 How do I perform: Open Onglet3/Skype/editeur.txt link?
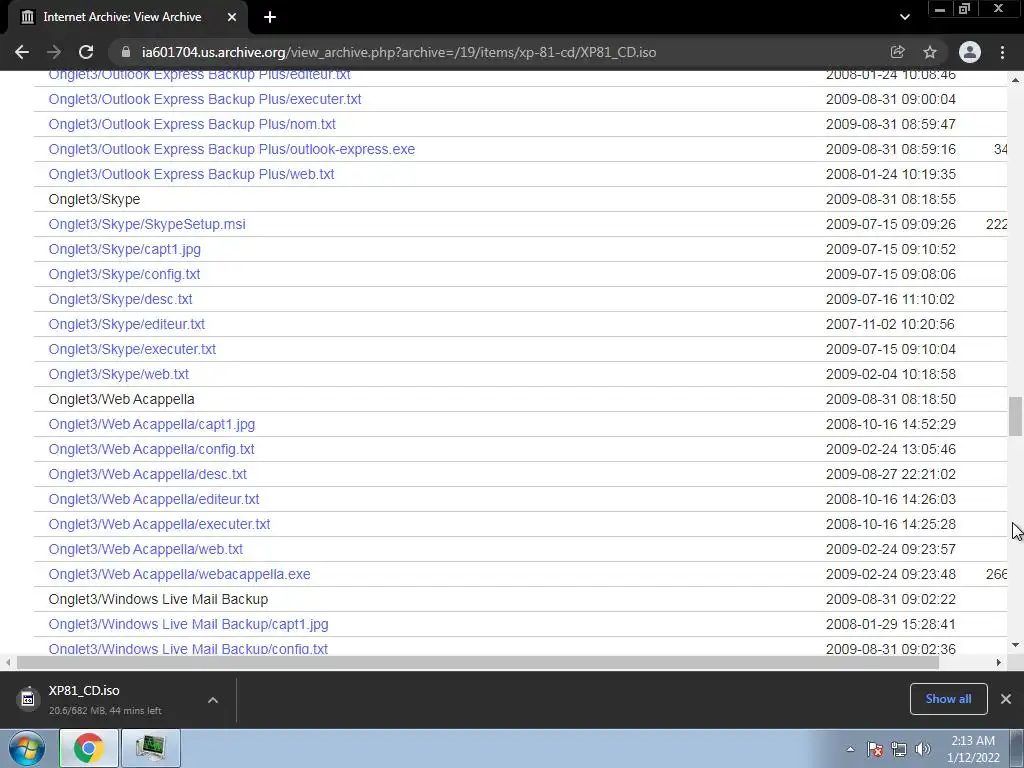click(127, 324)
